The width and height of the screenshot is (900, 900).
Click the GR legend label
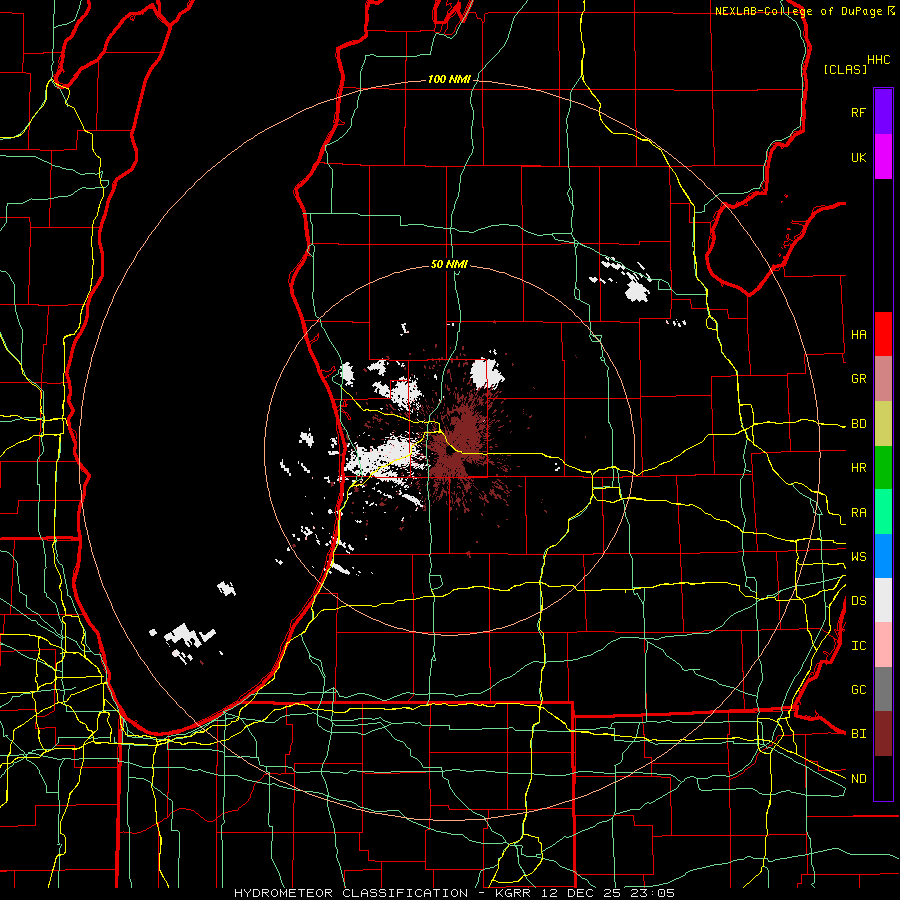point(858,379)
